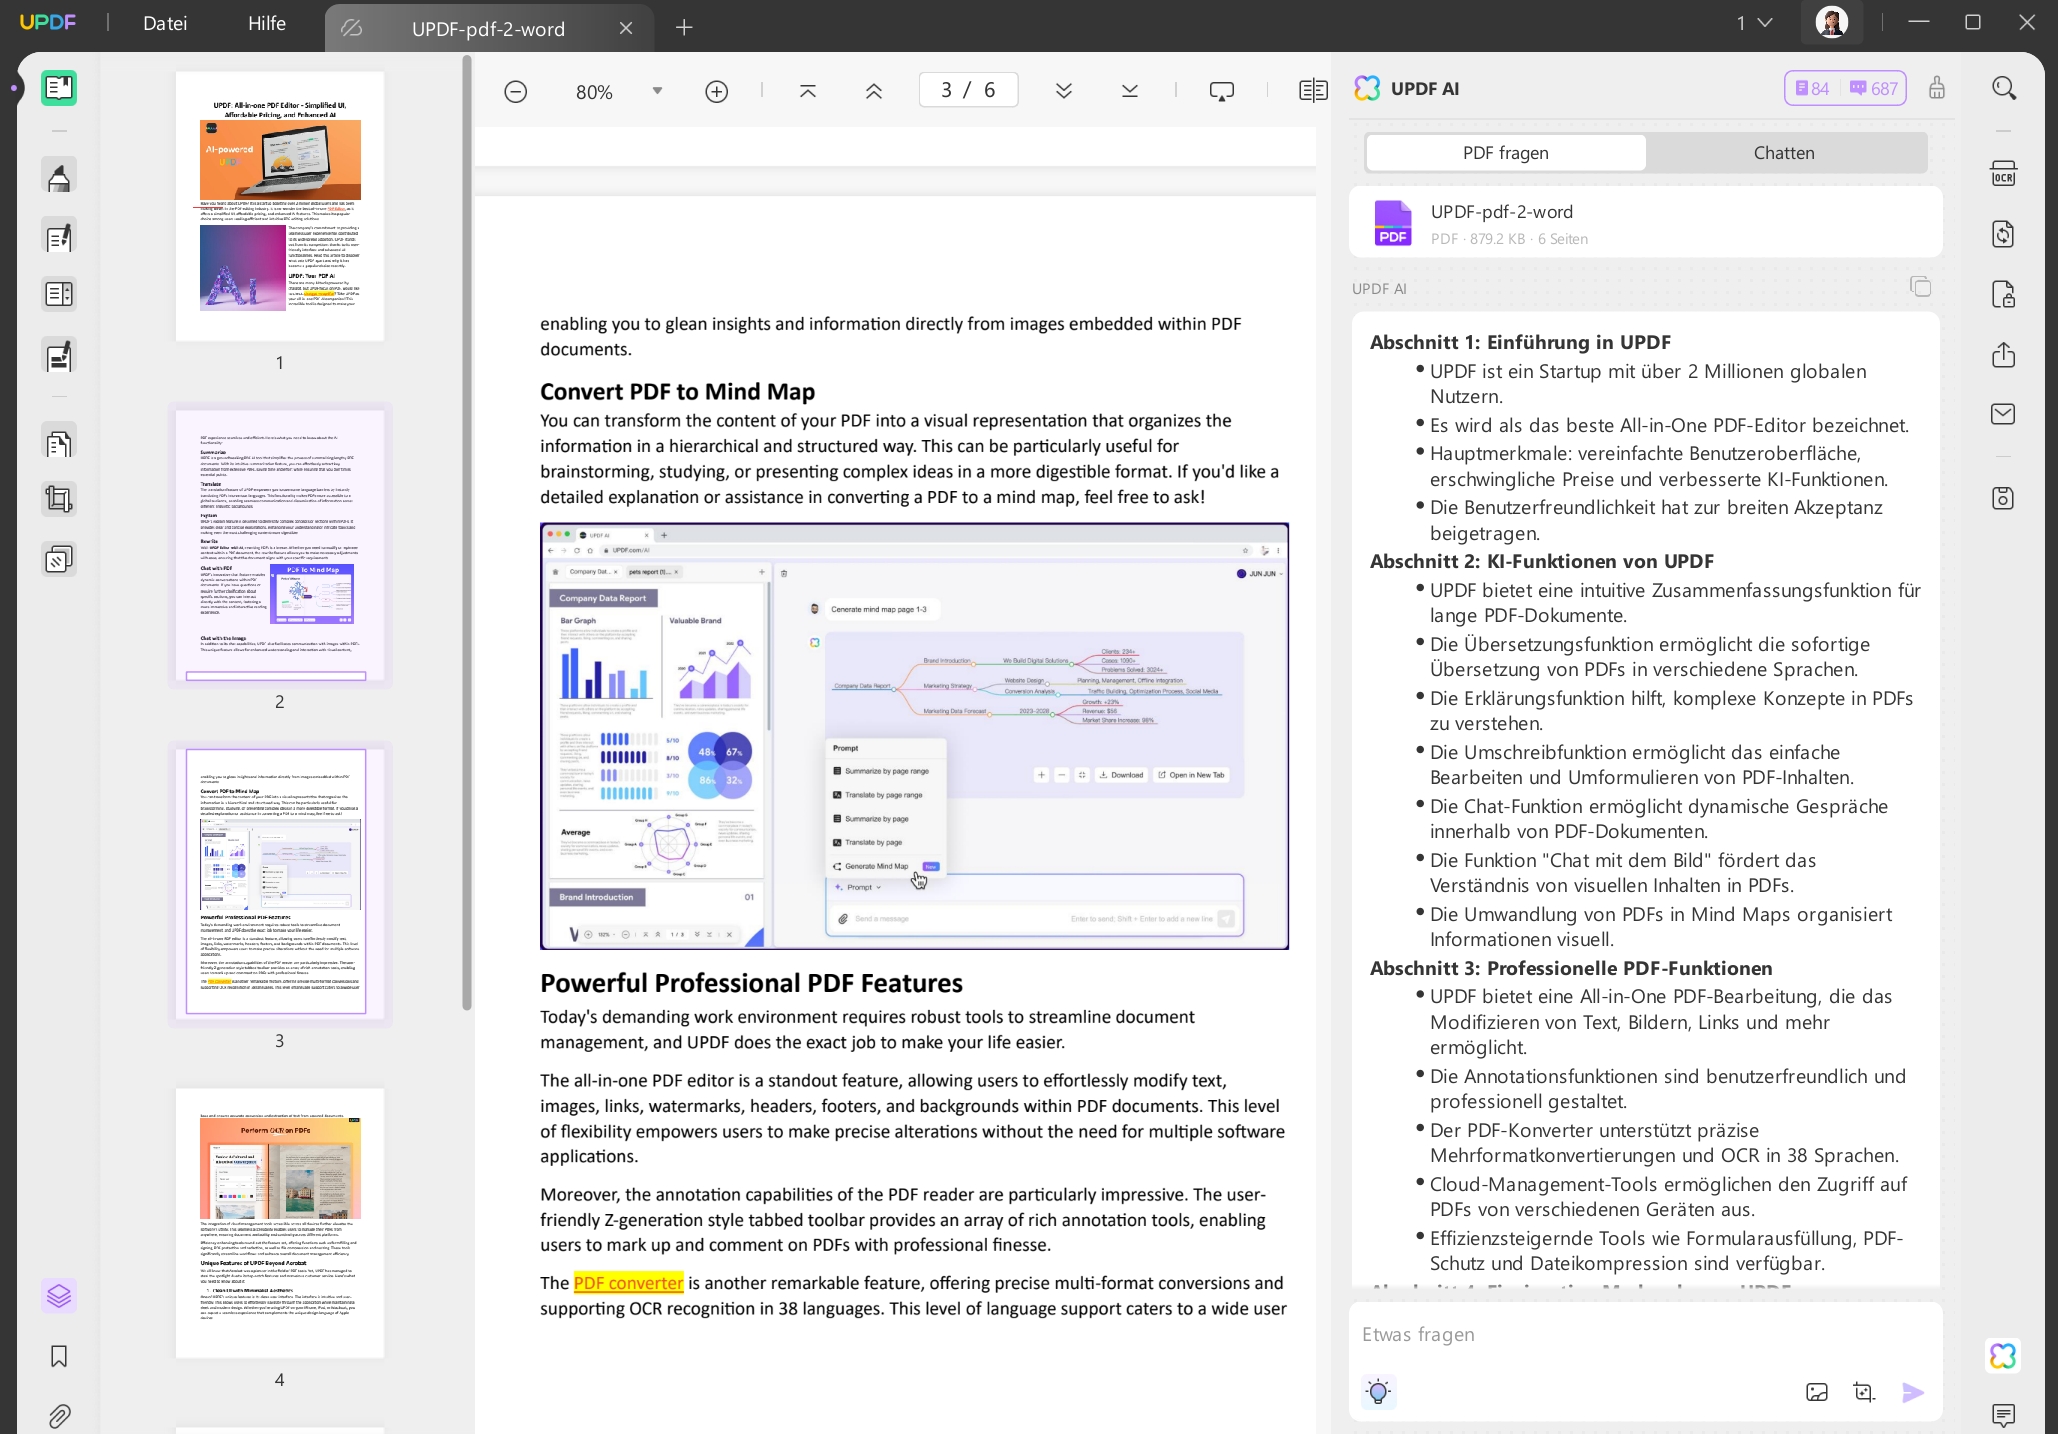Click the mind map screenshot image
2058x1434 pixels.
pos(914,736)
